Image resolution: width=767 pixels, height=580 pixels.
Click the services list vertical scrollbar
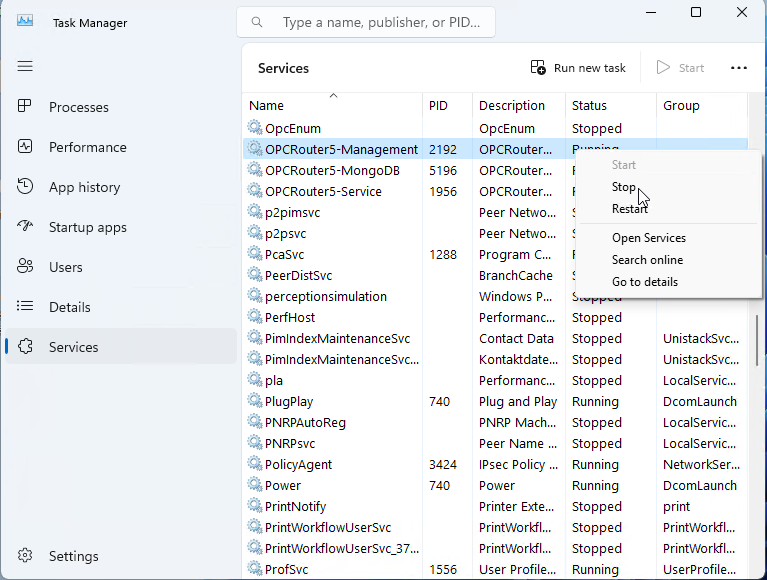(x=758, y=340)
